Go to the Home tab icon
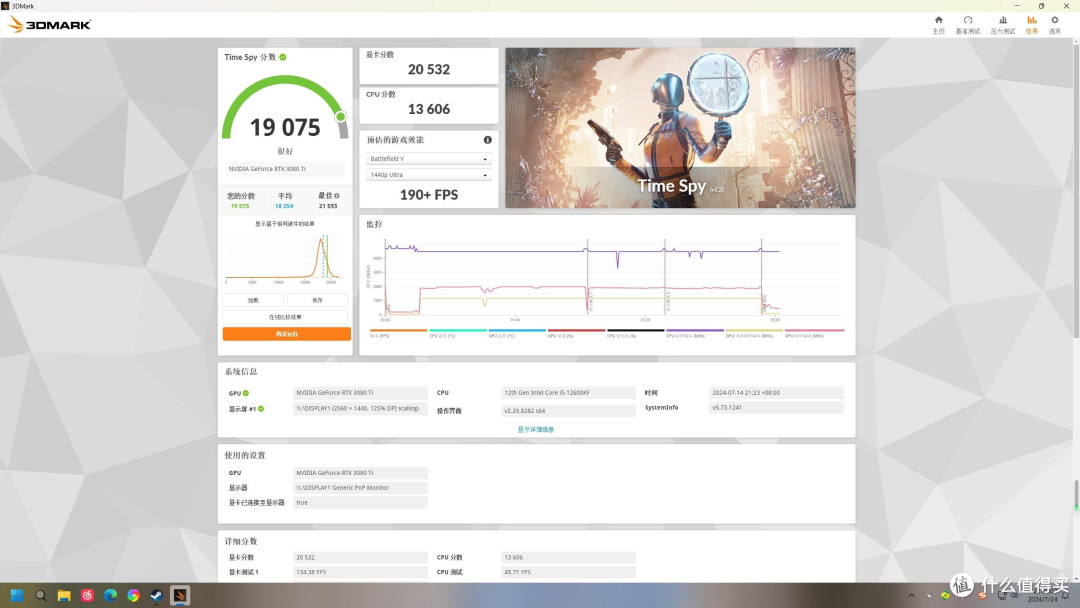Screen dimensions: 1080x608 (x=938, y=25)
